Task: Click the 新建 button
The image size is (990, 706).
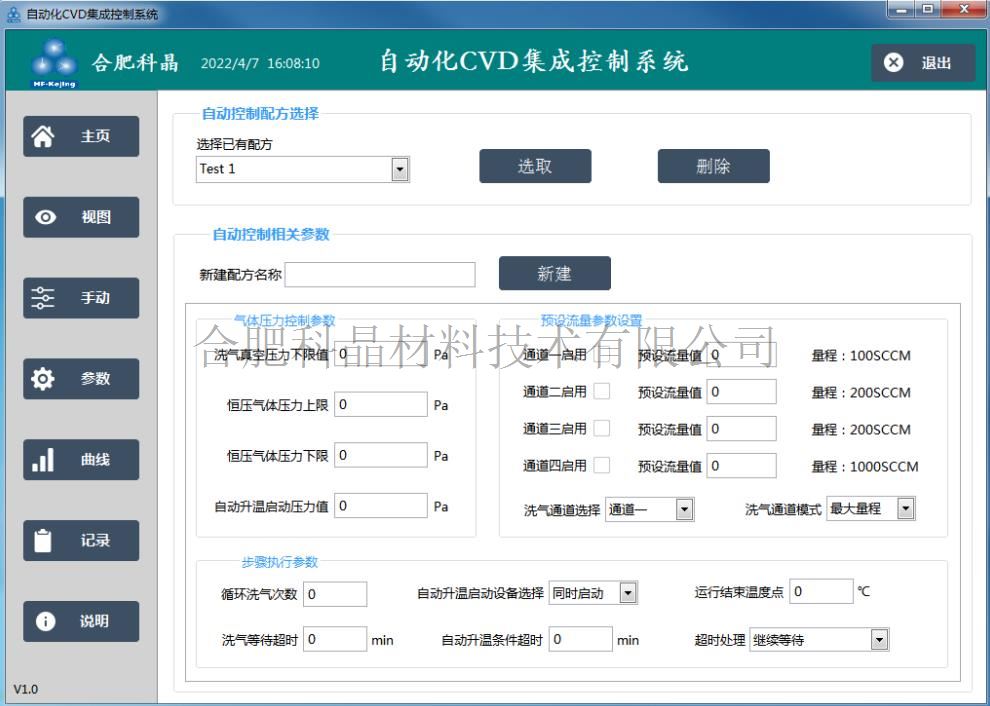Action: coord(554,274)
